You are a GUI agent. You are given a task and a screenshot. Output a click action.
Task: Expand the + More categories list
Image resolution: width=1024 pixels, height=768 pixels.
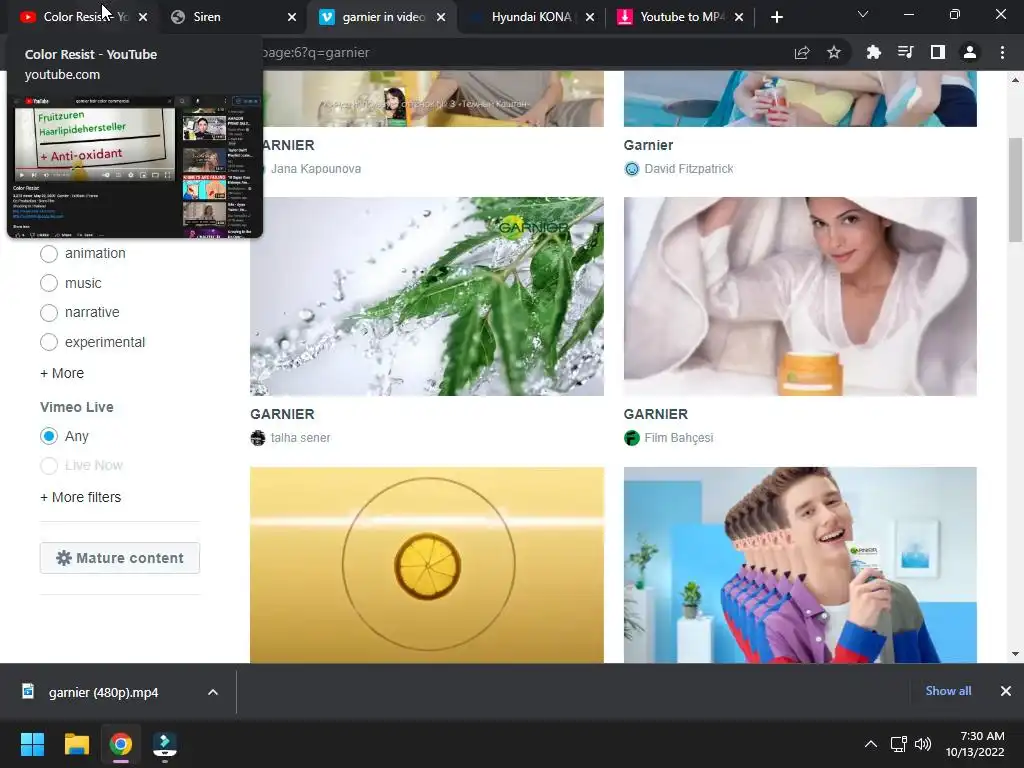tap(62, 374)
